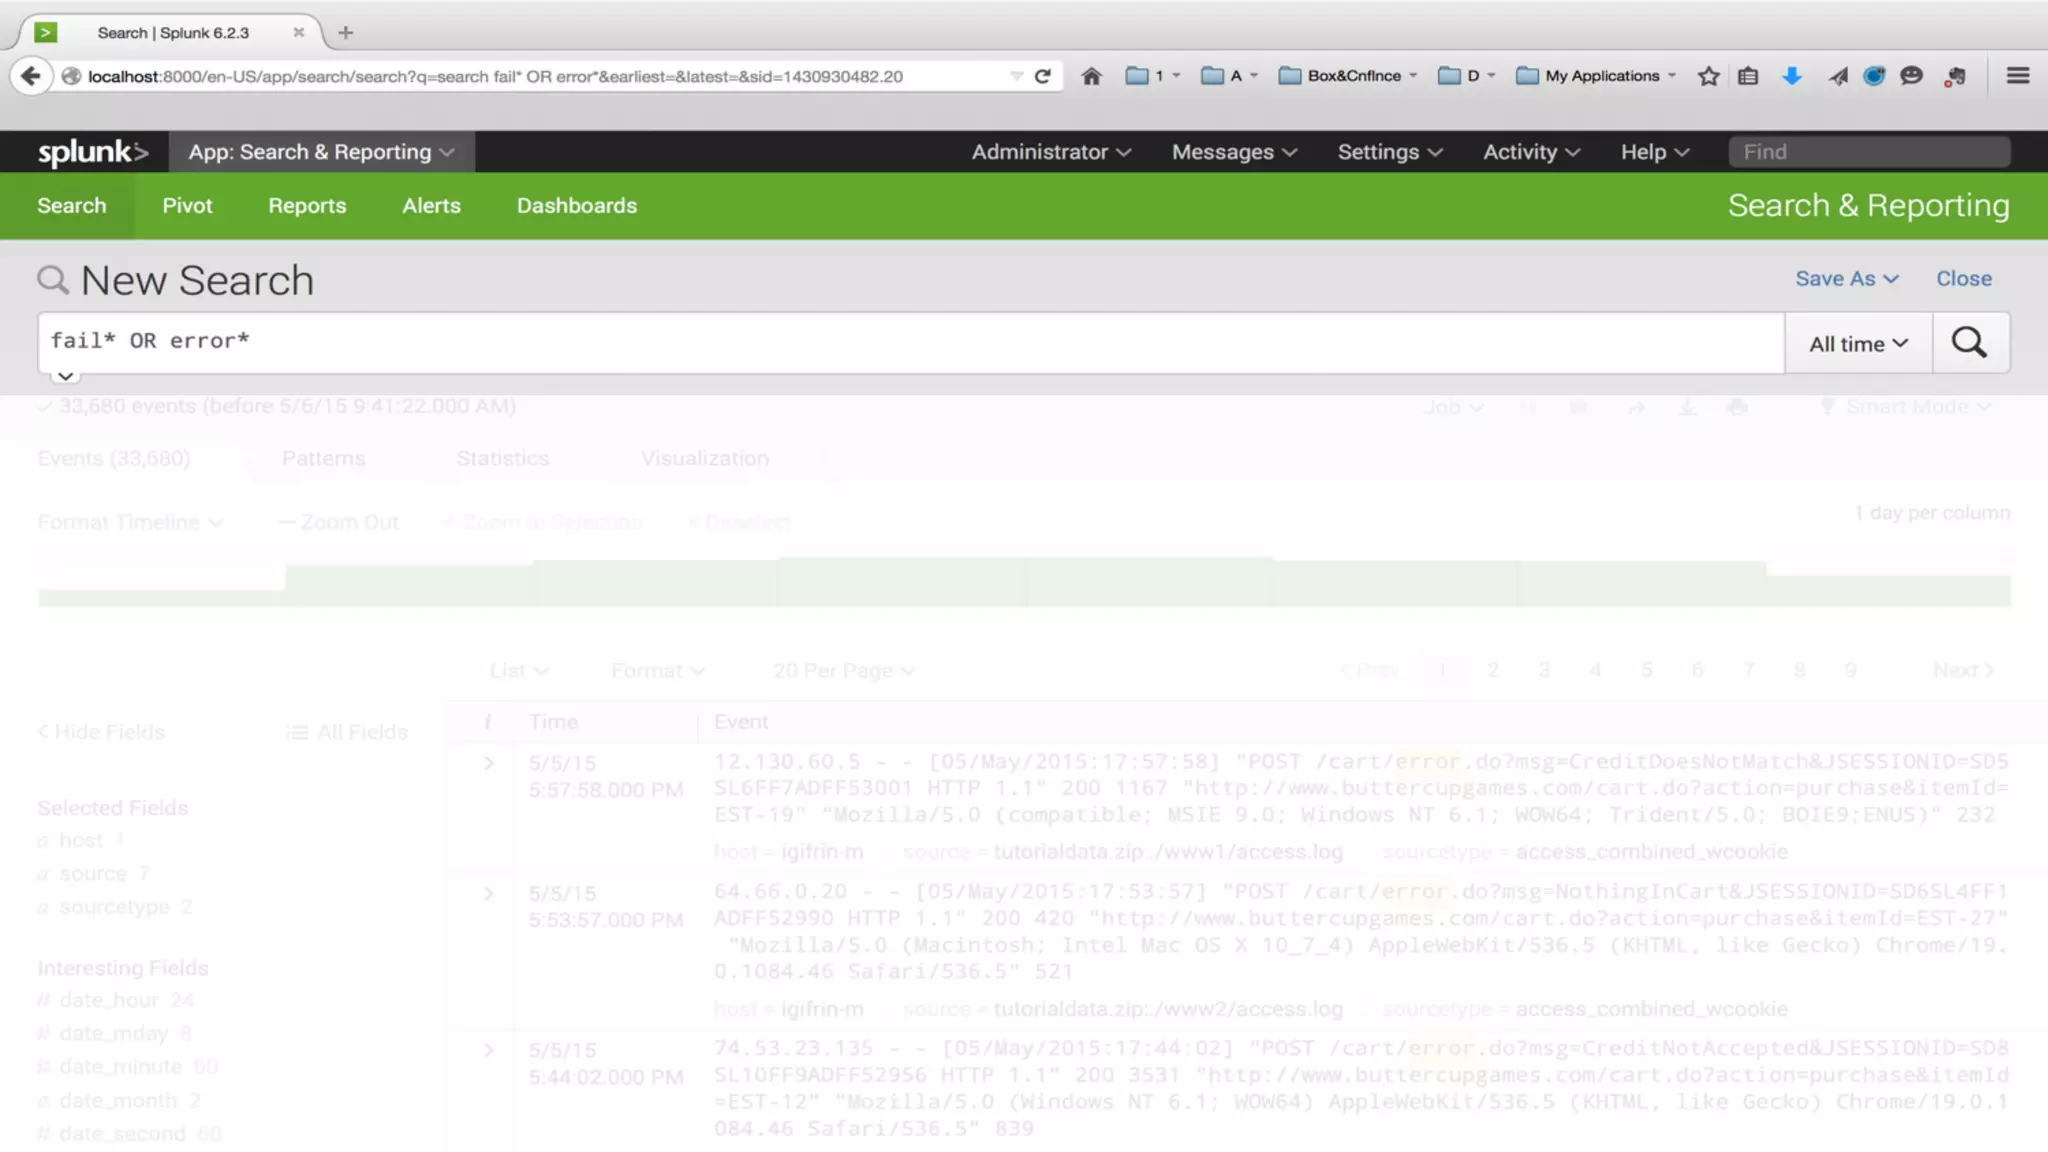Screen dimensions: 2048x1152
Task: Click into search query box
Action: pos(911,342)
